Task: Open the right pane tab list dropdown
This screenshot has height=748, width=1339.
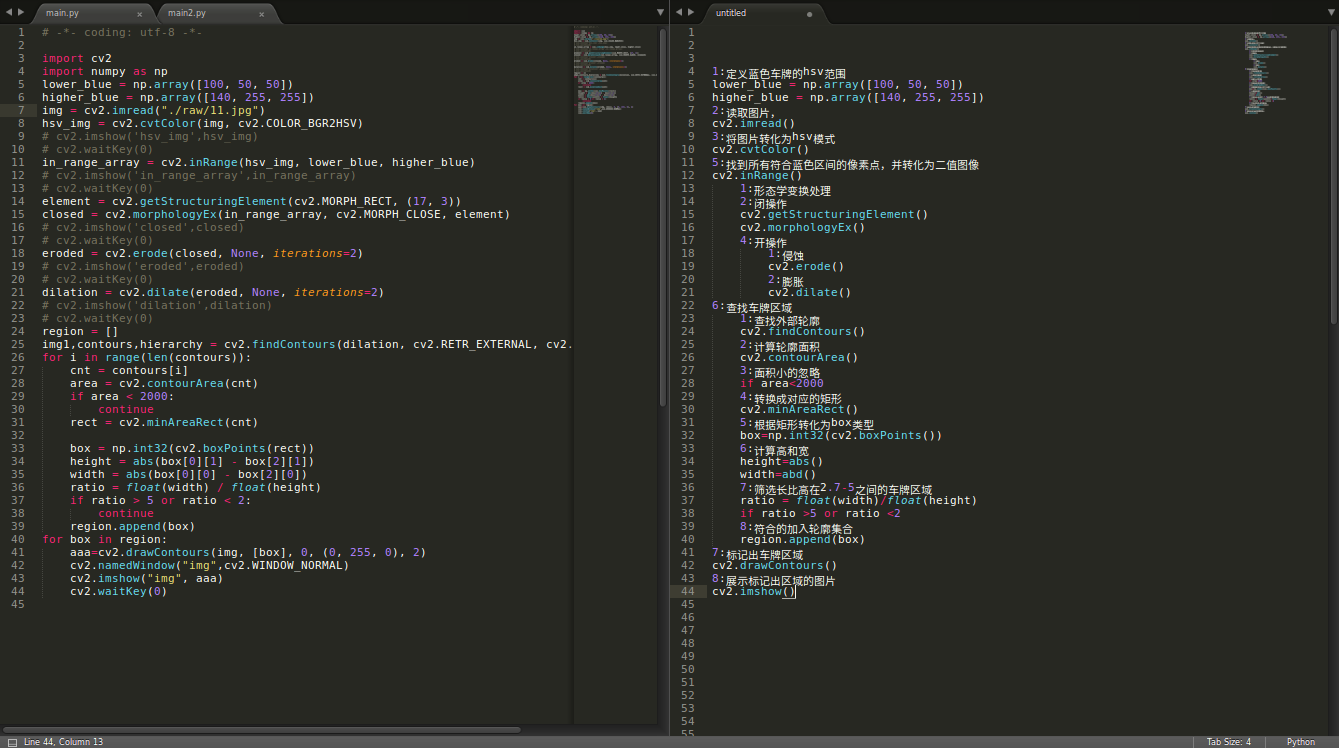Action: click(1330, 12)
